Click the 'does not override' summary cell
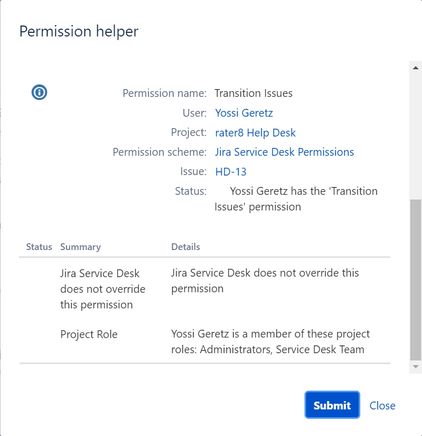 click(103, 289)
